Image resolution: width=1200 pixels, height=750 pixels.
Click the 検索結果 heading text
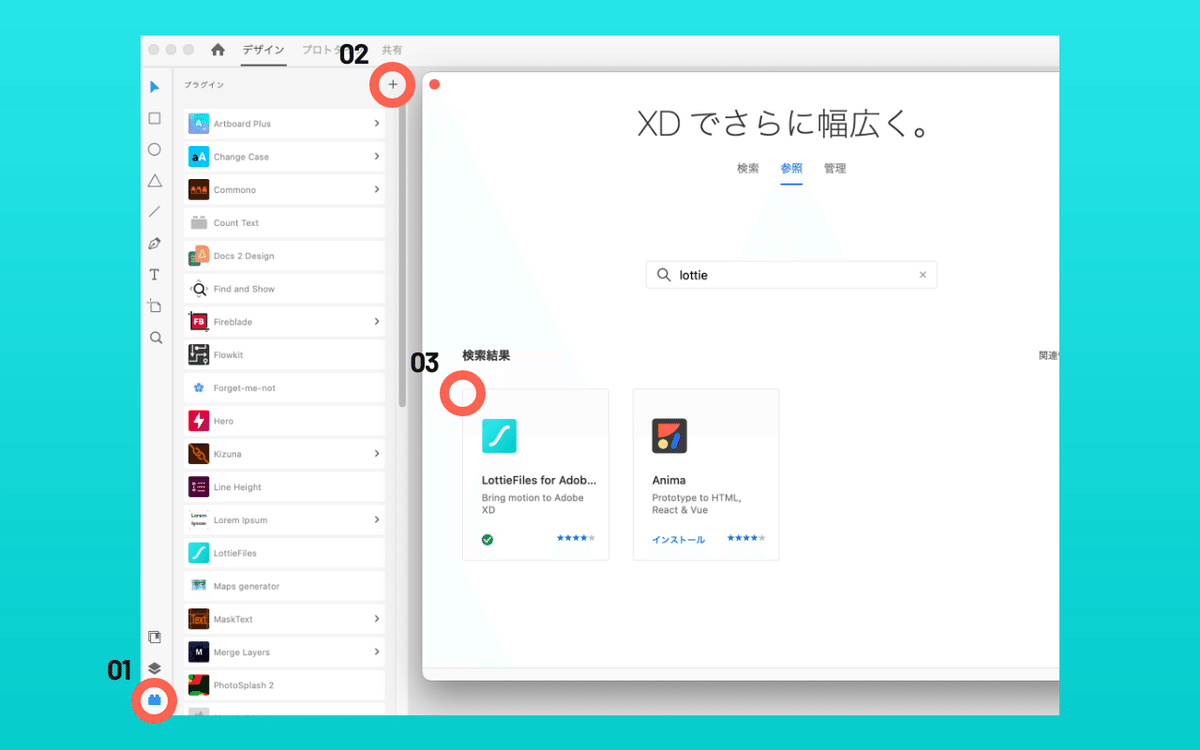coord(486,355)
